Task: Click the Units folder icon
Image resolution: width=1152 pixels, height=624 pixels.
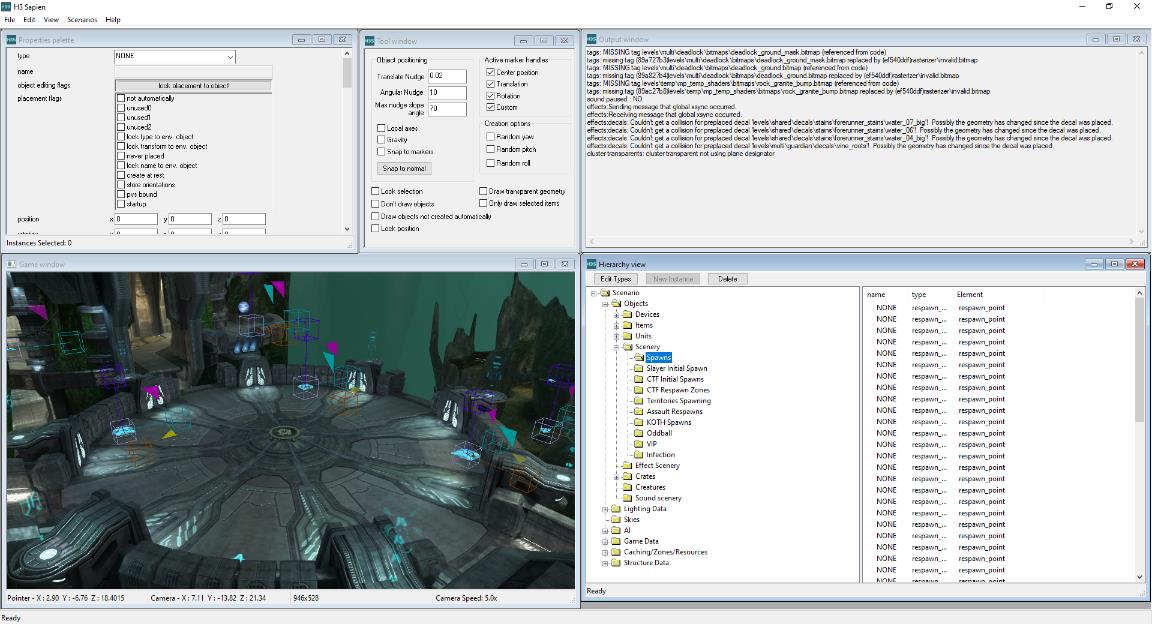Action: click(x=627, y=336)
